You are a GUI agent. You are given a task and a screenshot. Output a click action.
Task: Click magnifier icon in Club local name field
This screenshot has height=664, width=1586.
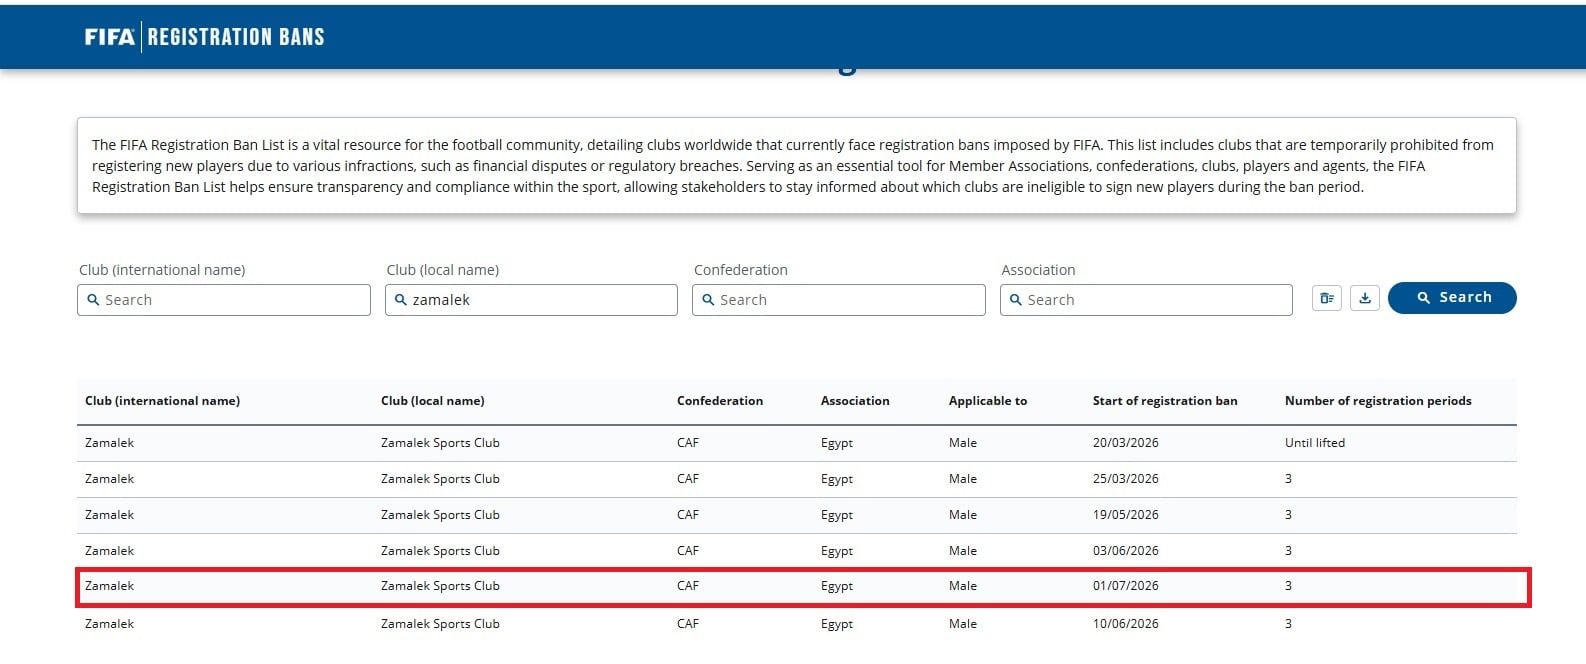(x=401, y=300)
